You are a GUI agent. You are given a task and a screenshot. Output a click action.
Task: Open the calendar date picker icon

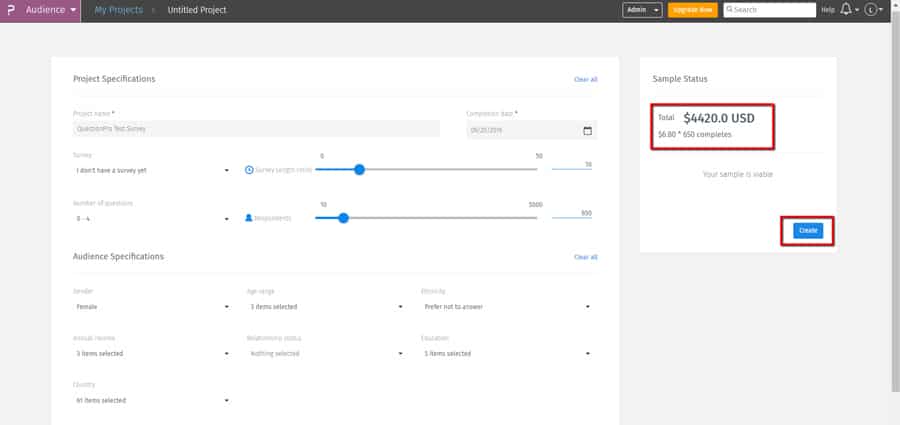[x=587, y=130]
